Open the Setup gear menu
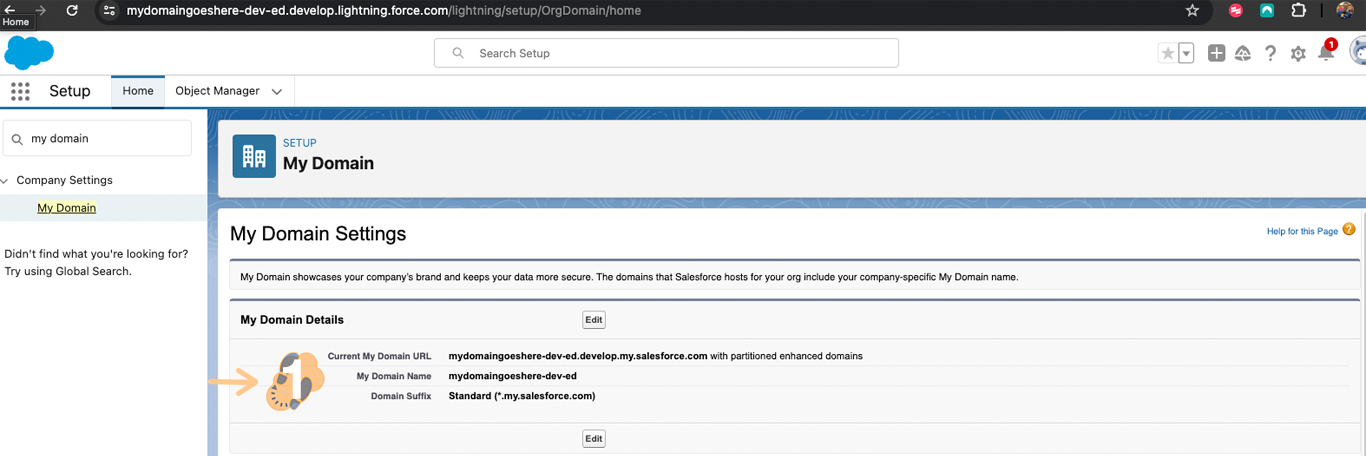Viewport: 1366px width, 456px height. [1298, 54]
